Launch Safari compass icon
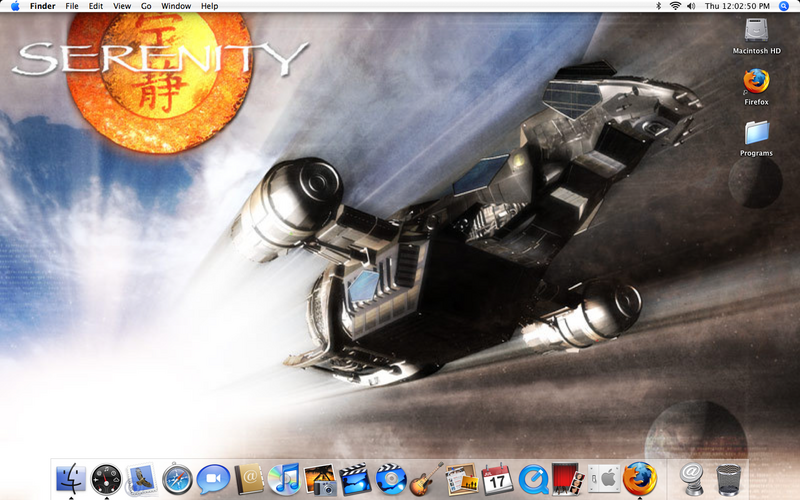Image resolution: width=800 pixels, height=500 pixels. (177, 479)
